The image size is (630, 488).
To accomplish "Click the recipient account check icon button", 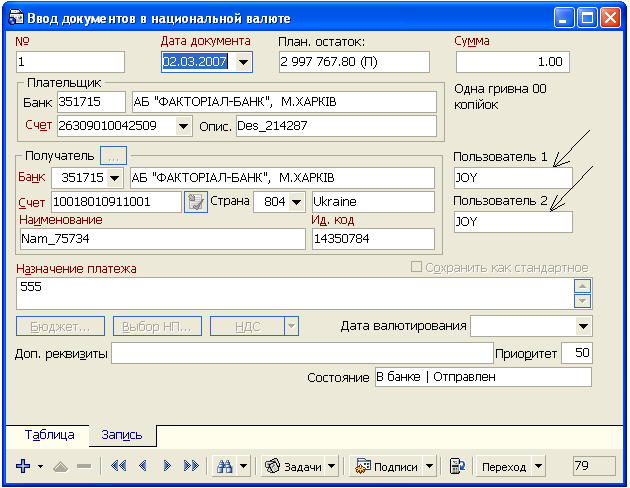I will coord(196,202).
